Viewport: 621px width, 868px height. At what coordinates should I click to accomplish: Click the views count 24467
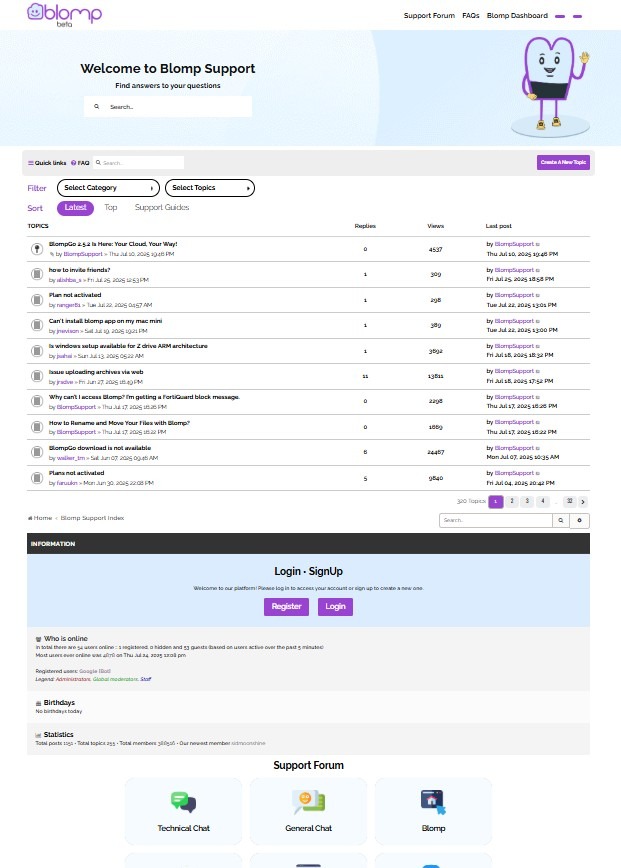coord(436,452)
